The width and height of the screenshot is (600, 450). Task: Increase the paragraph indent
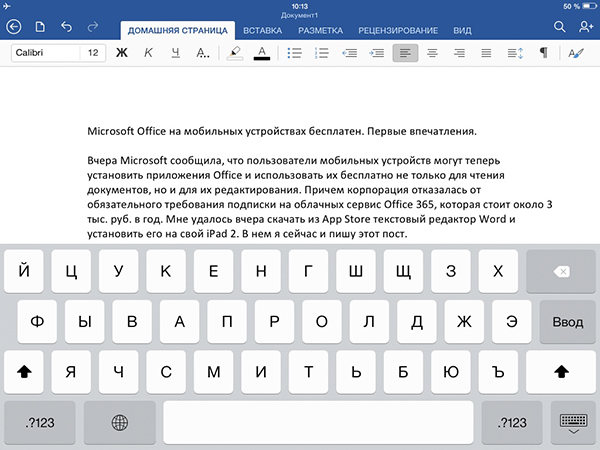[x=377, y=53]
